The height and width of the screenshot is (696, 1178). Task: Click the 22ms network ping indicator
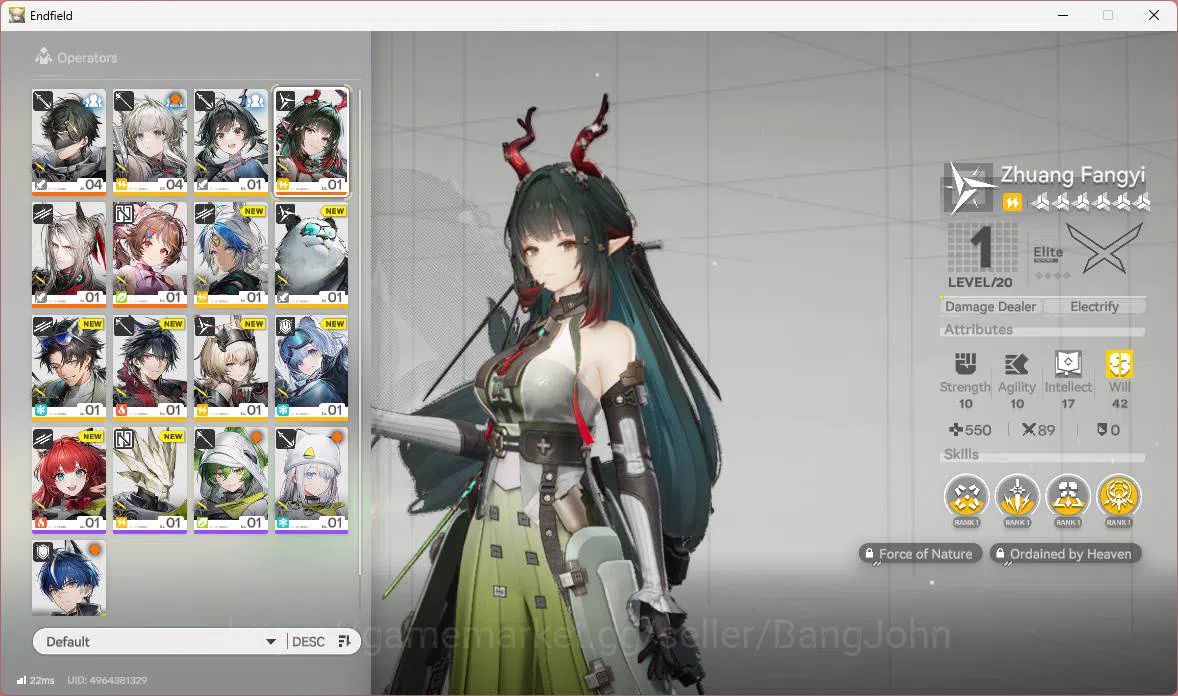tap(35, 680)
